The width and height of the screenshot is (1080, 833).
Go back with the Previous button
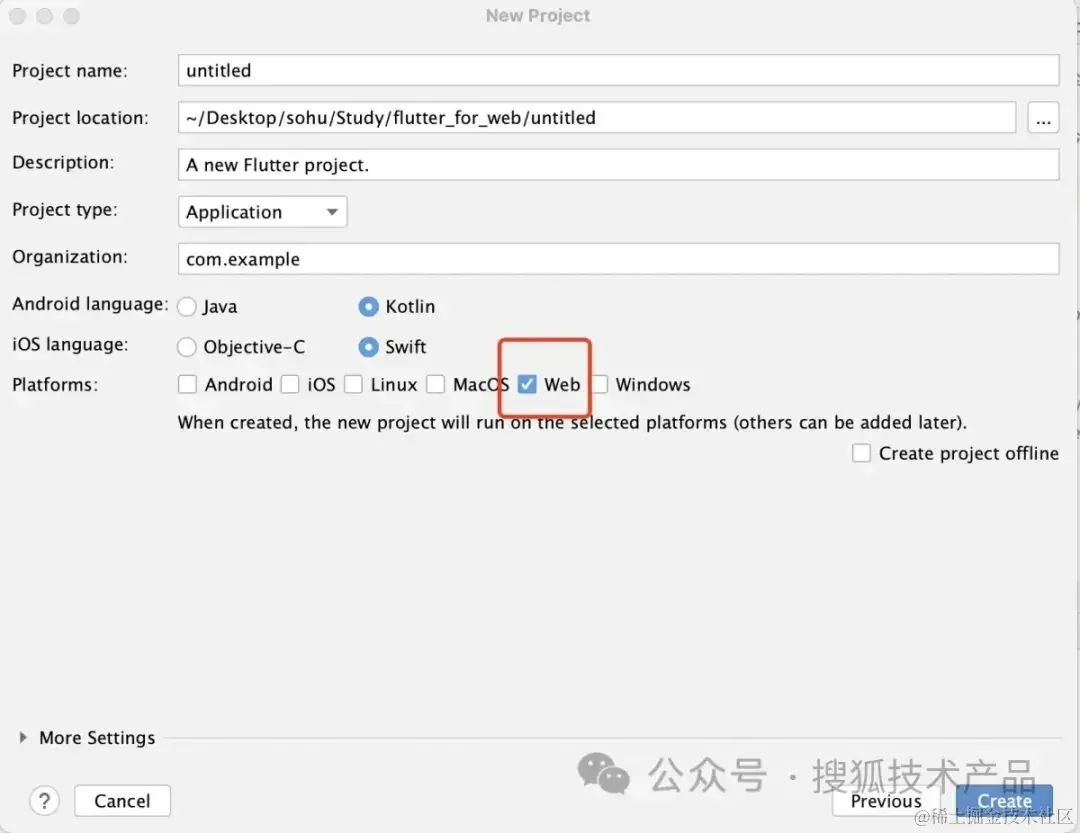pyautogui.click(x=886, y=801)
